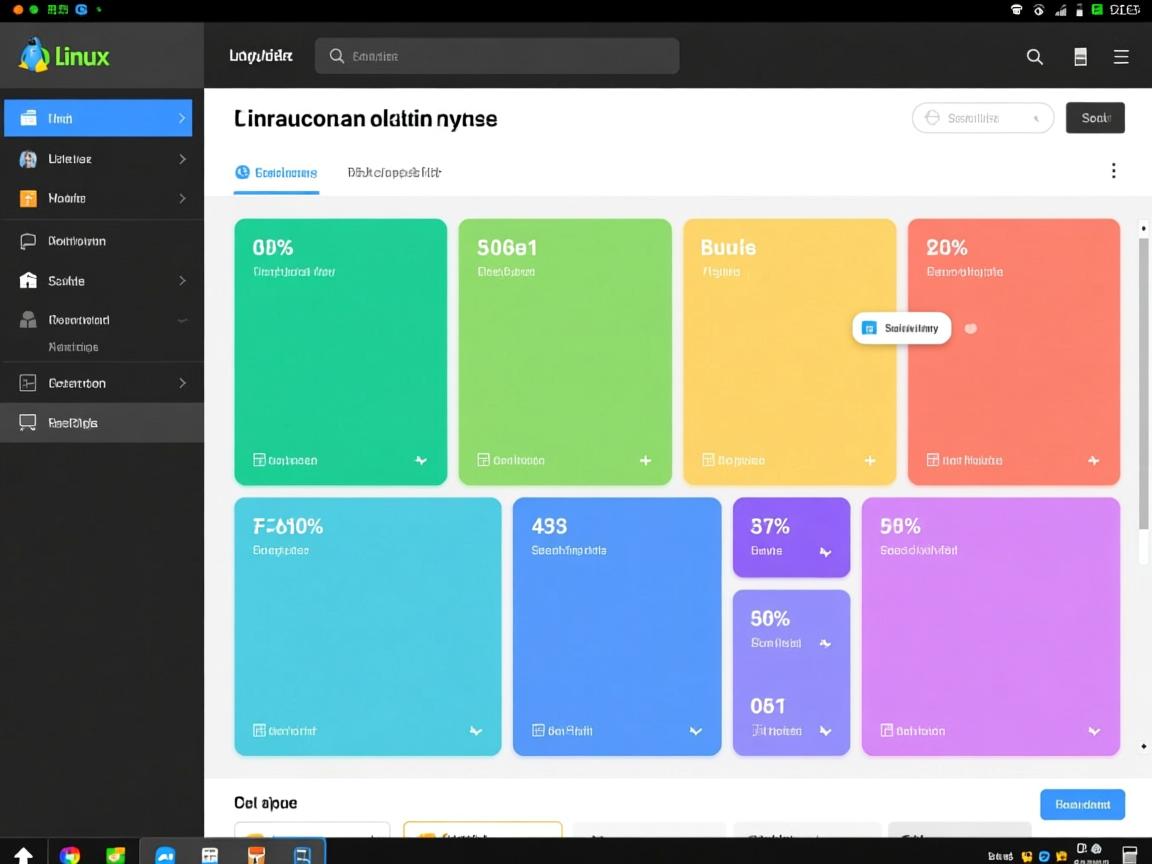Screen dimensions: 1152x864
Task: Click the Linux penguin logo
Action: pos(34,56)
